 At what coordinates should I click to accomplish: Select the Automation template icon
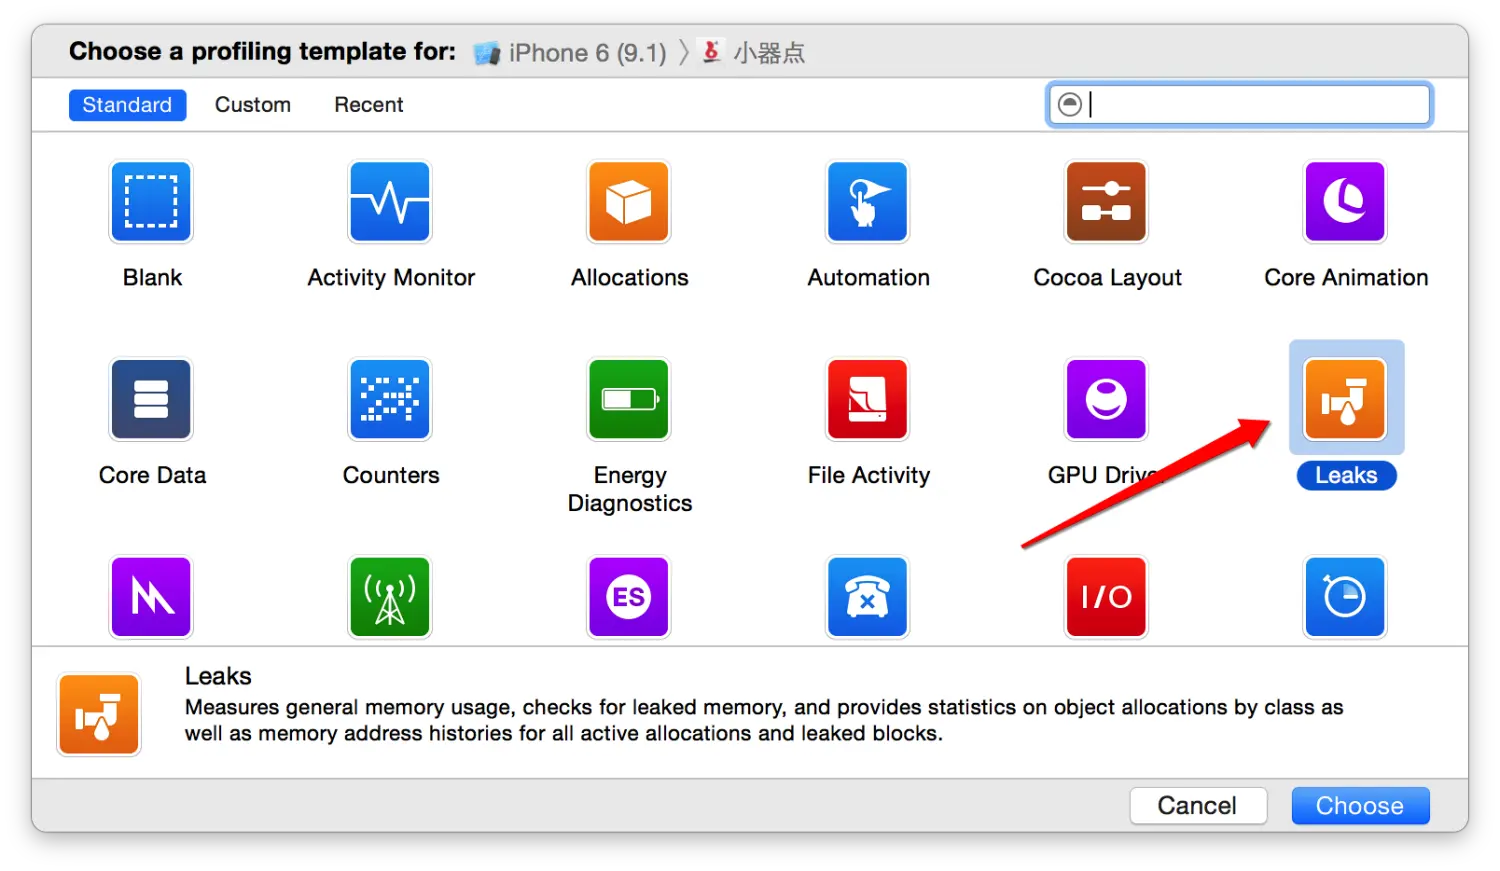(x=868, y=202)
